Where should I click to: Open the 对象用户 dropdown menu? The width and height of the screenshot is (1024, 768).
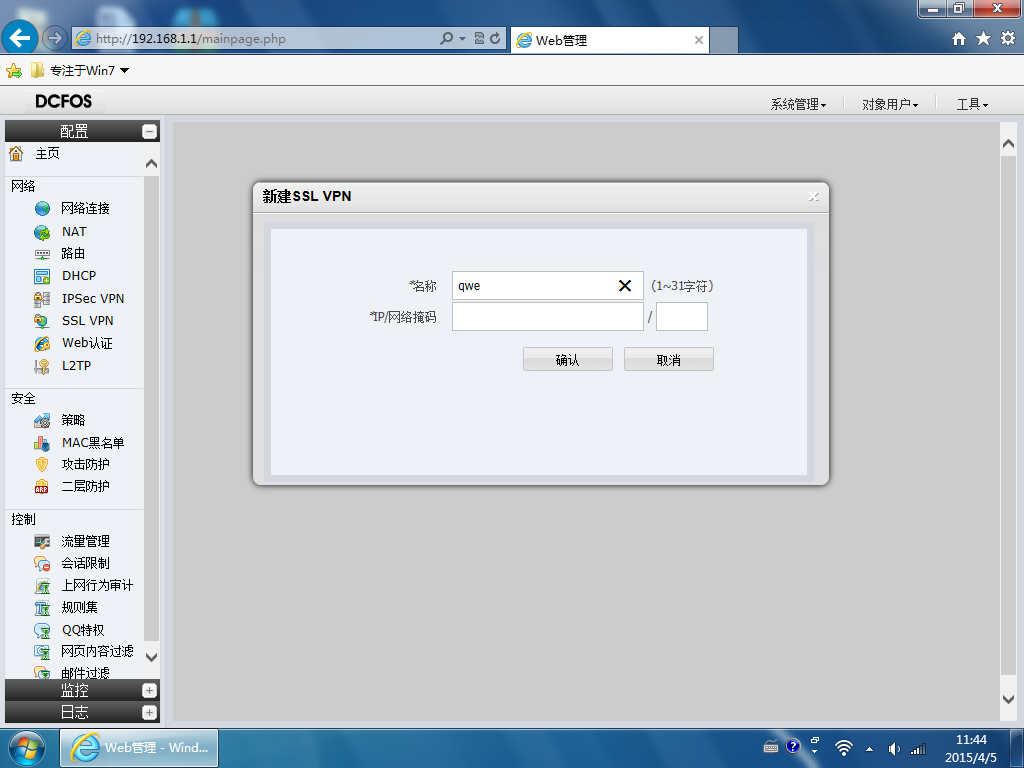[890, 104]
